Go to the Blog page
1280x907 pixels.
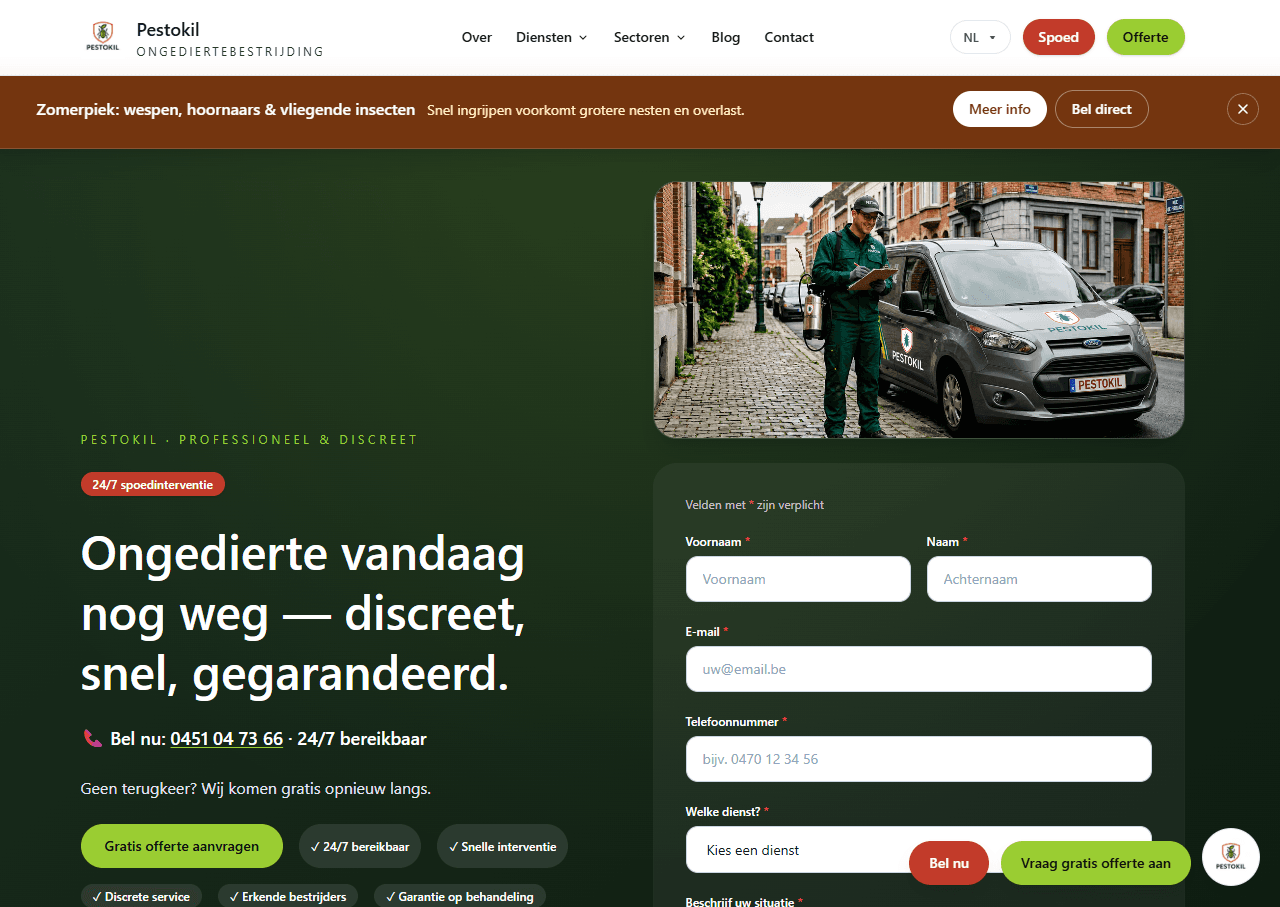pyautogui.click(x=726, y=37)
